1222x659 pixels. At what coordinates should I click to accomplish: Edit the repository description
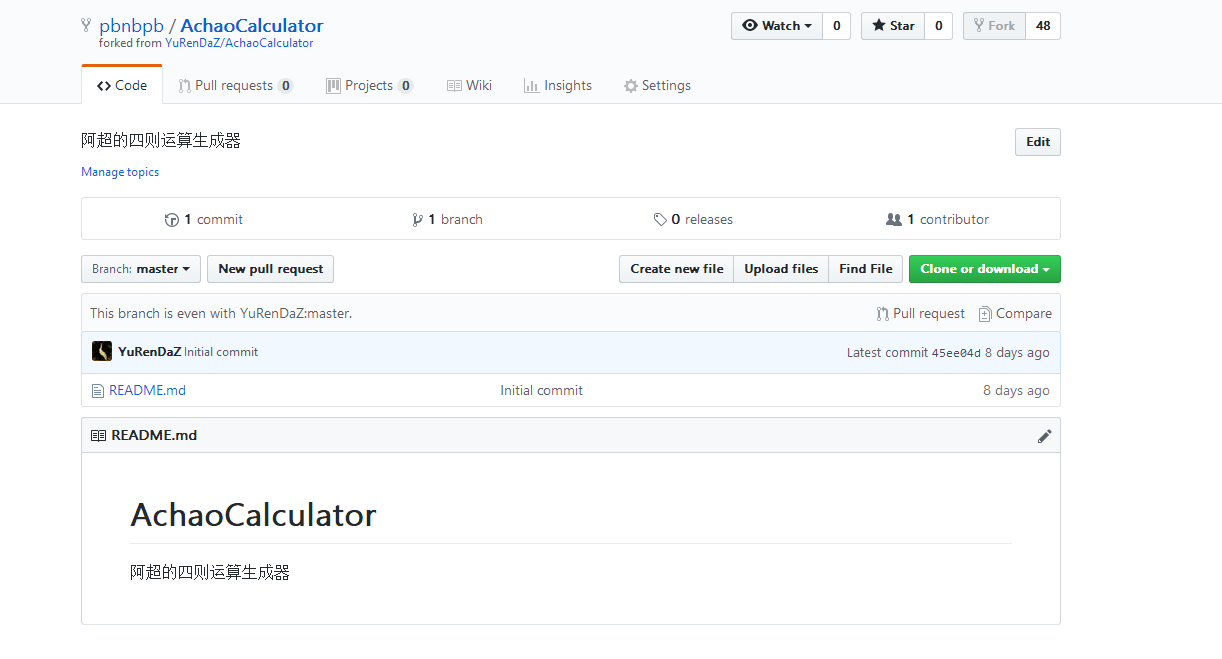[1038, 142]
